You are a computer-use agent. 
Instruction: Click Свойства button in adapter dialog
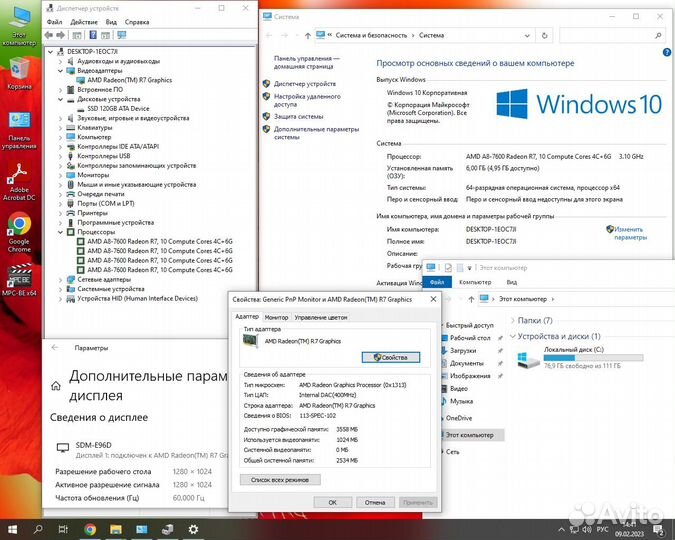tap(390, 357)
